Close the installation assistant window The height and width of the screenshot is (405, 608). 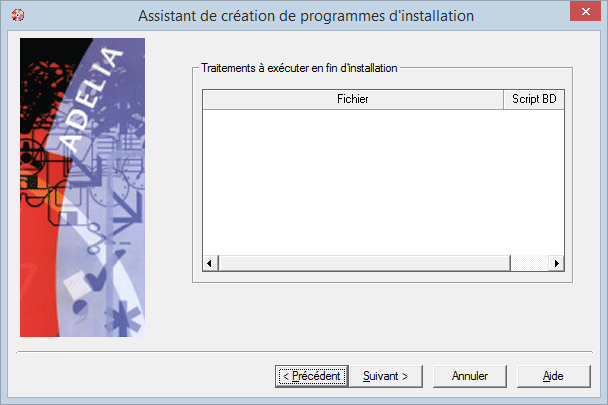pyautogui.click(x=586, y=11)
